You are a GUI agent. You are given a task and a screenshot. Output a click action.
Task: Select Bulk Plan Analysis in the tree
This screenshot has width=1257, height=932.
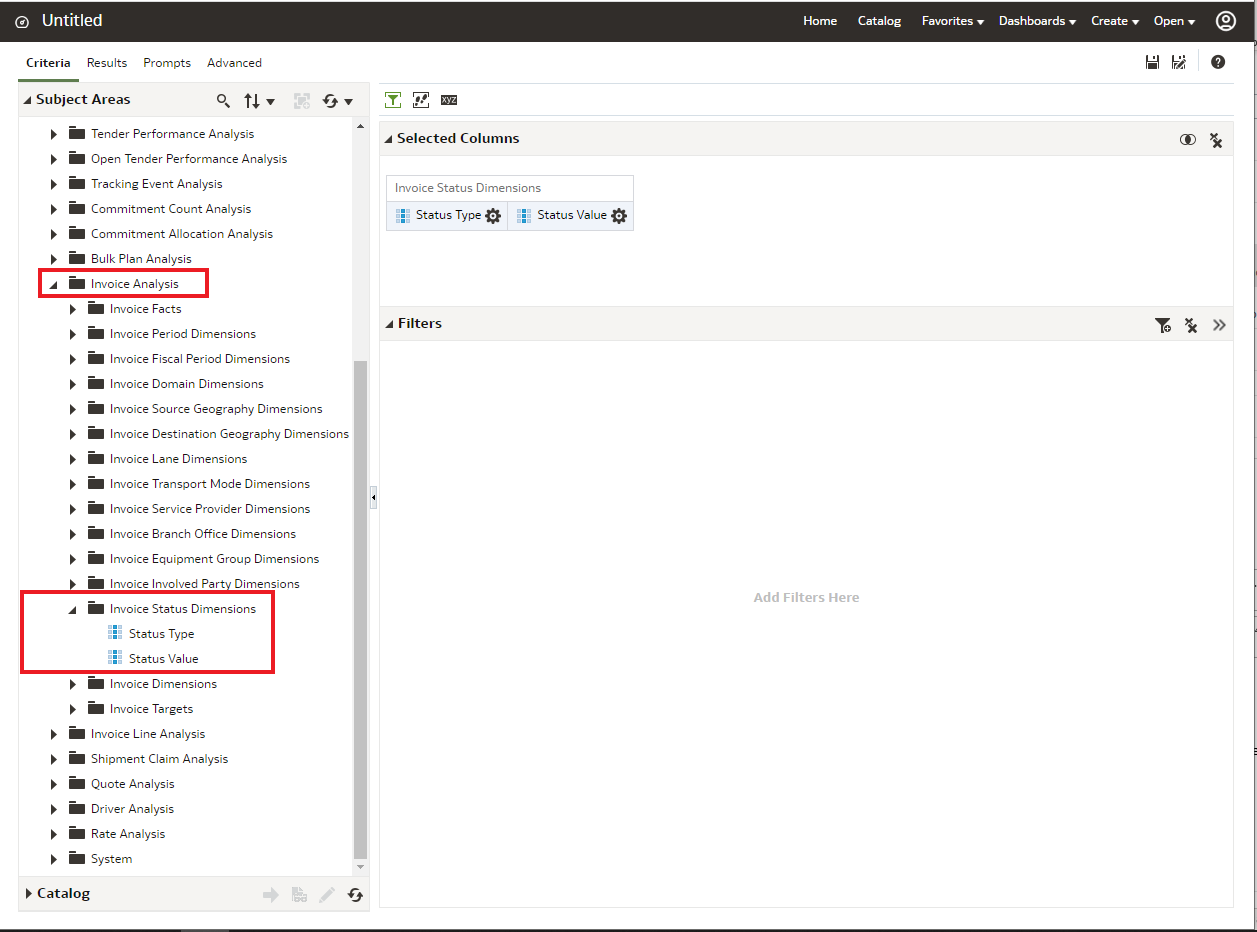tap(141, 259)
